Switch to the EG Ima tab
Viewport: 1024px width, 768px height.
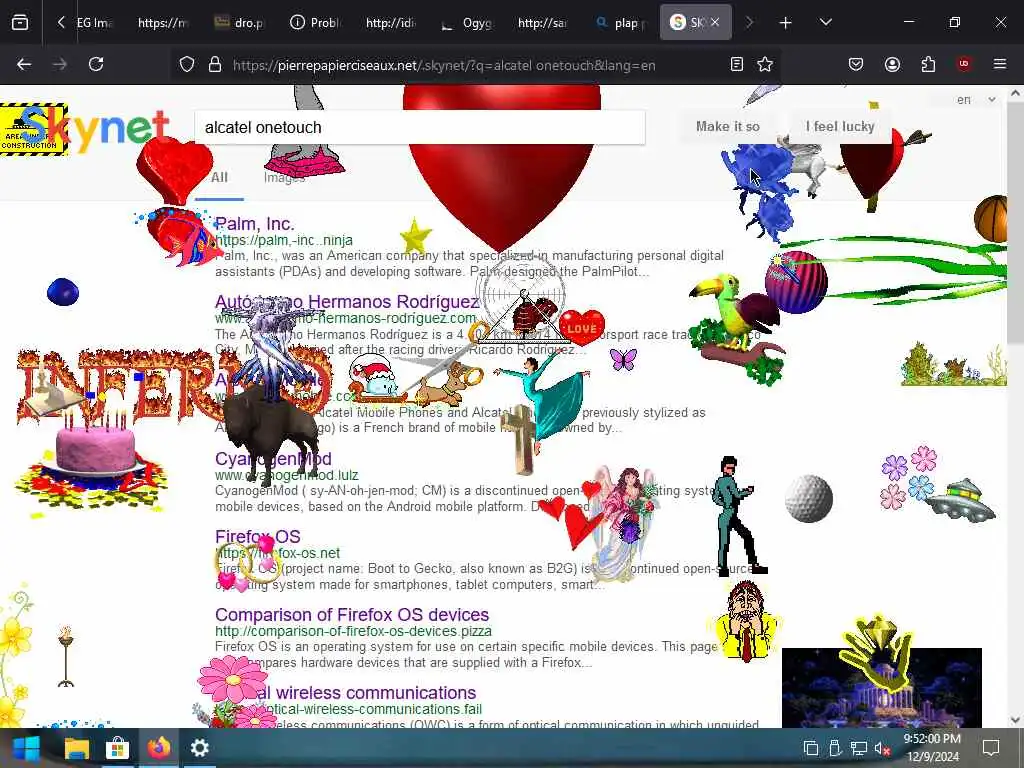[95, 22]
